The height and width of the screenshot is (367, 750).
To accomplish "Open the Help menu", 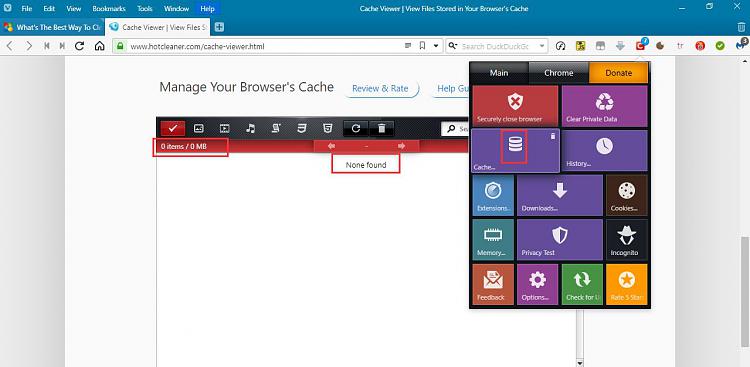I will click(x=208, y=9).
